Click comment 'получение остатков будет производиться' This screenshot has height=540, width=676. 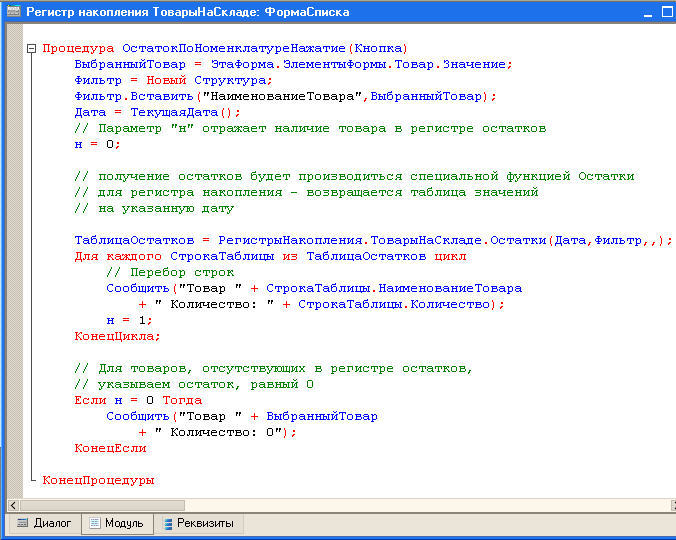[x=354, y=176]
